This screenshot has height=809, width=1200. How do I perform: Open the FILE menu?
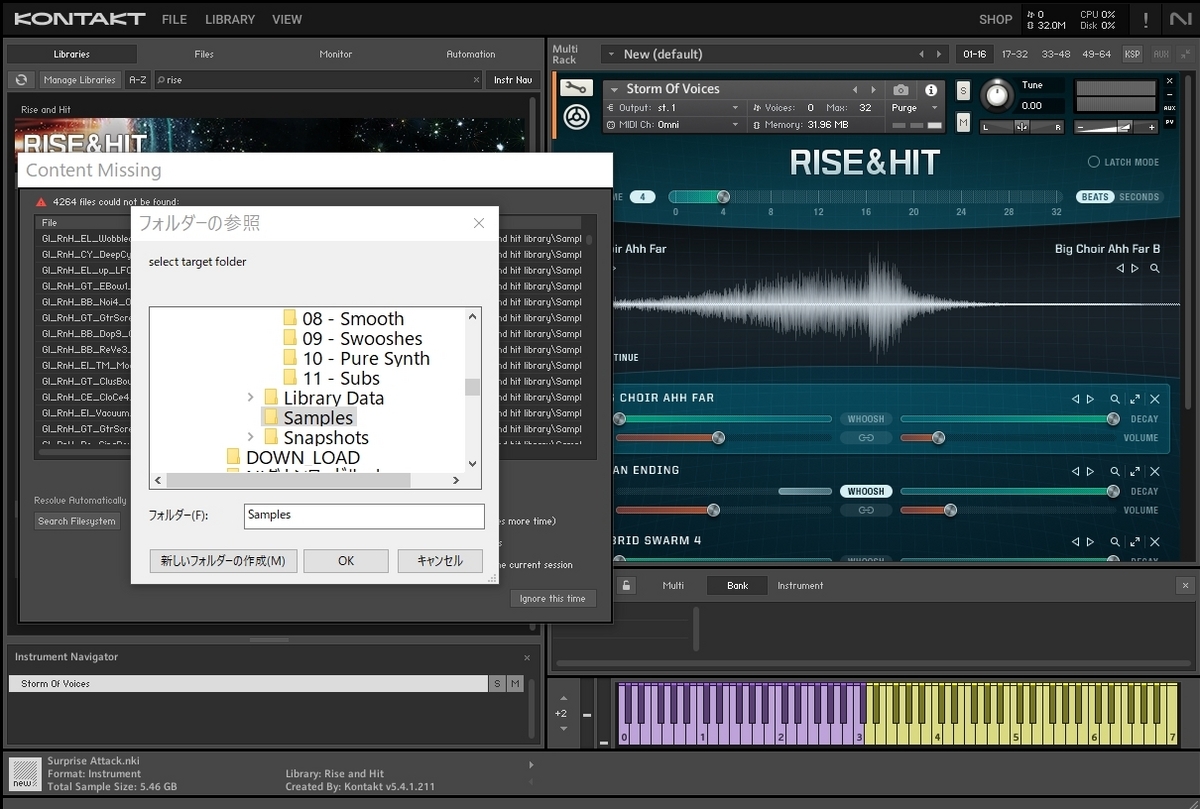click(174, 19)
